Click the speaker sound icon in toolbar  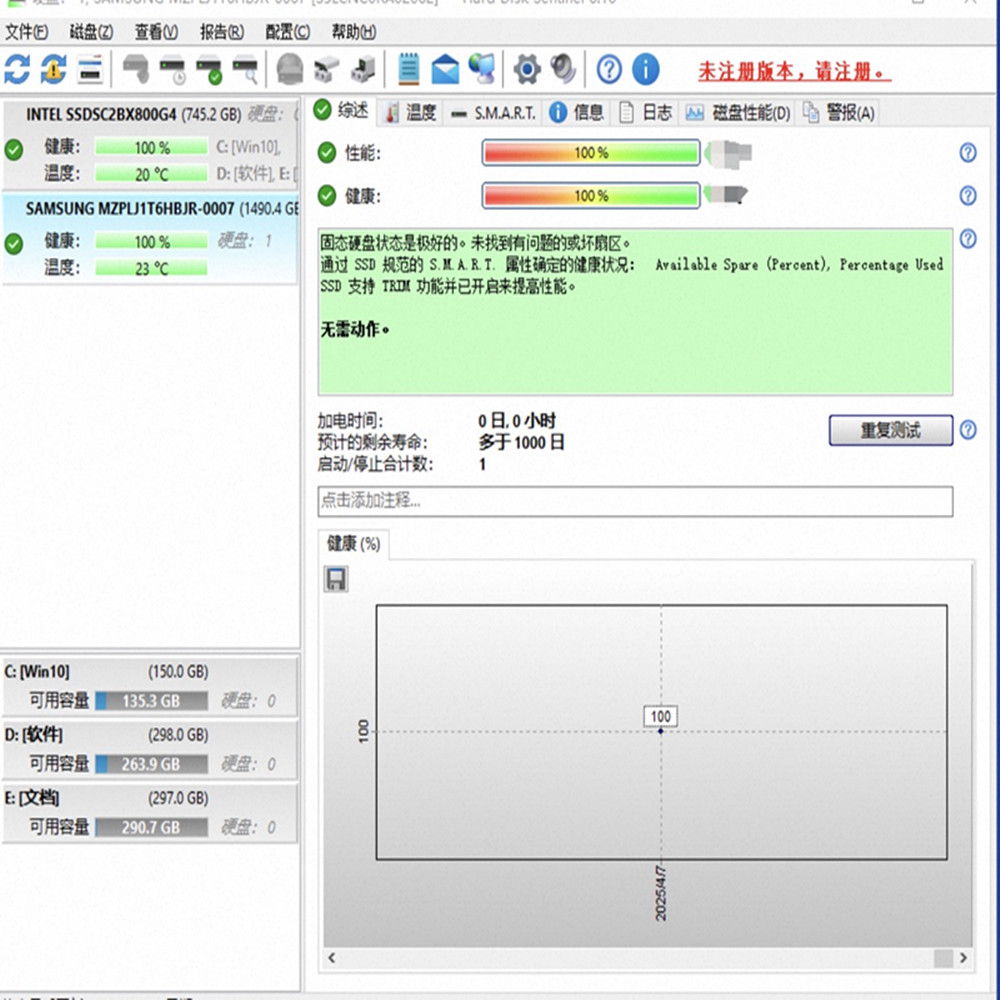pyautogui.click(x=563, y=69)
